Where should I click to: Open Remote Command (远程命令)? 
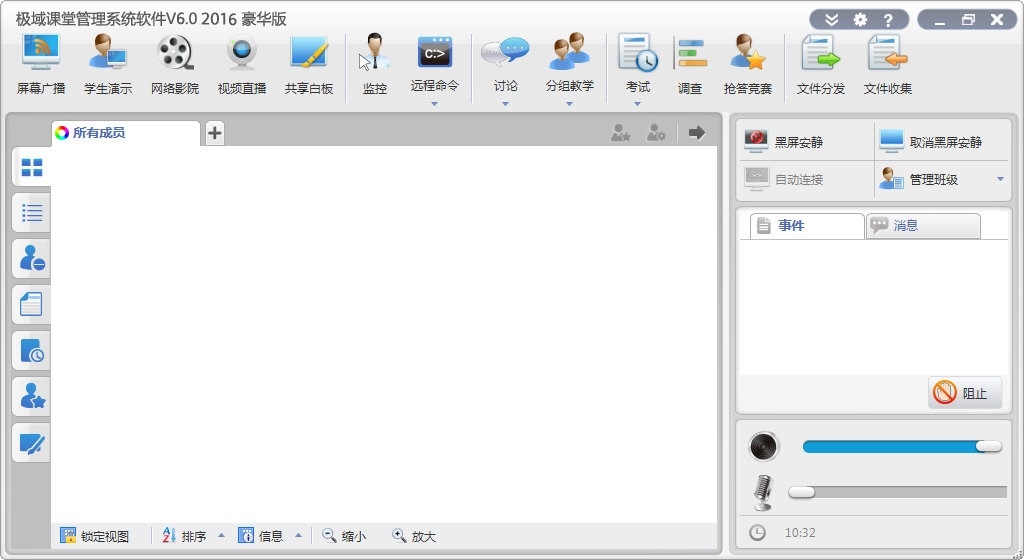pyautogui.click(x=434, y=64)
